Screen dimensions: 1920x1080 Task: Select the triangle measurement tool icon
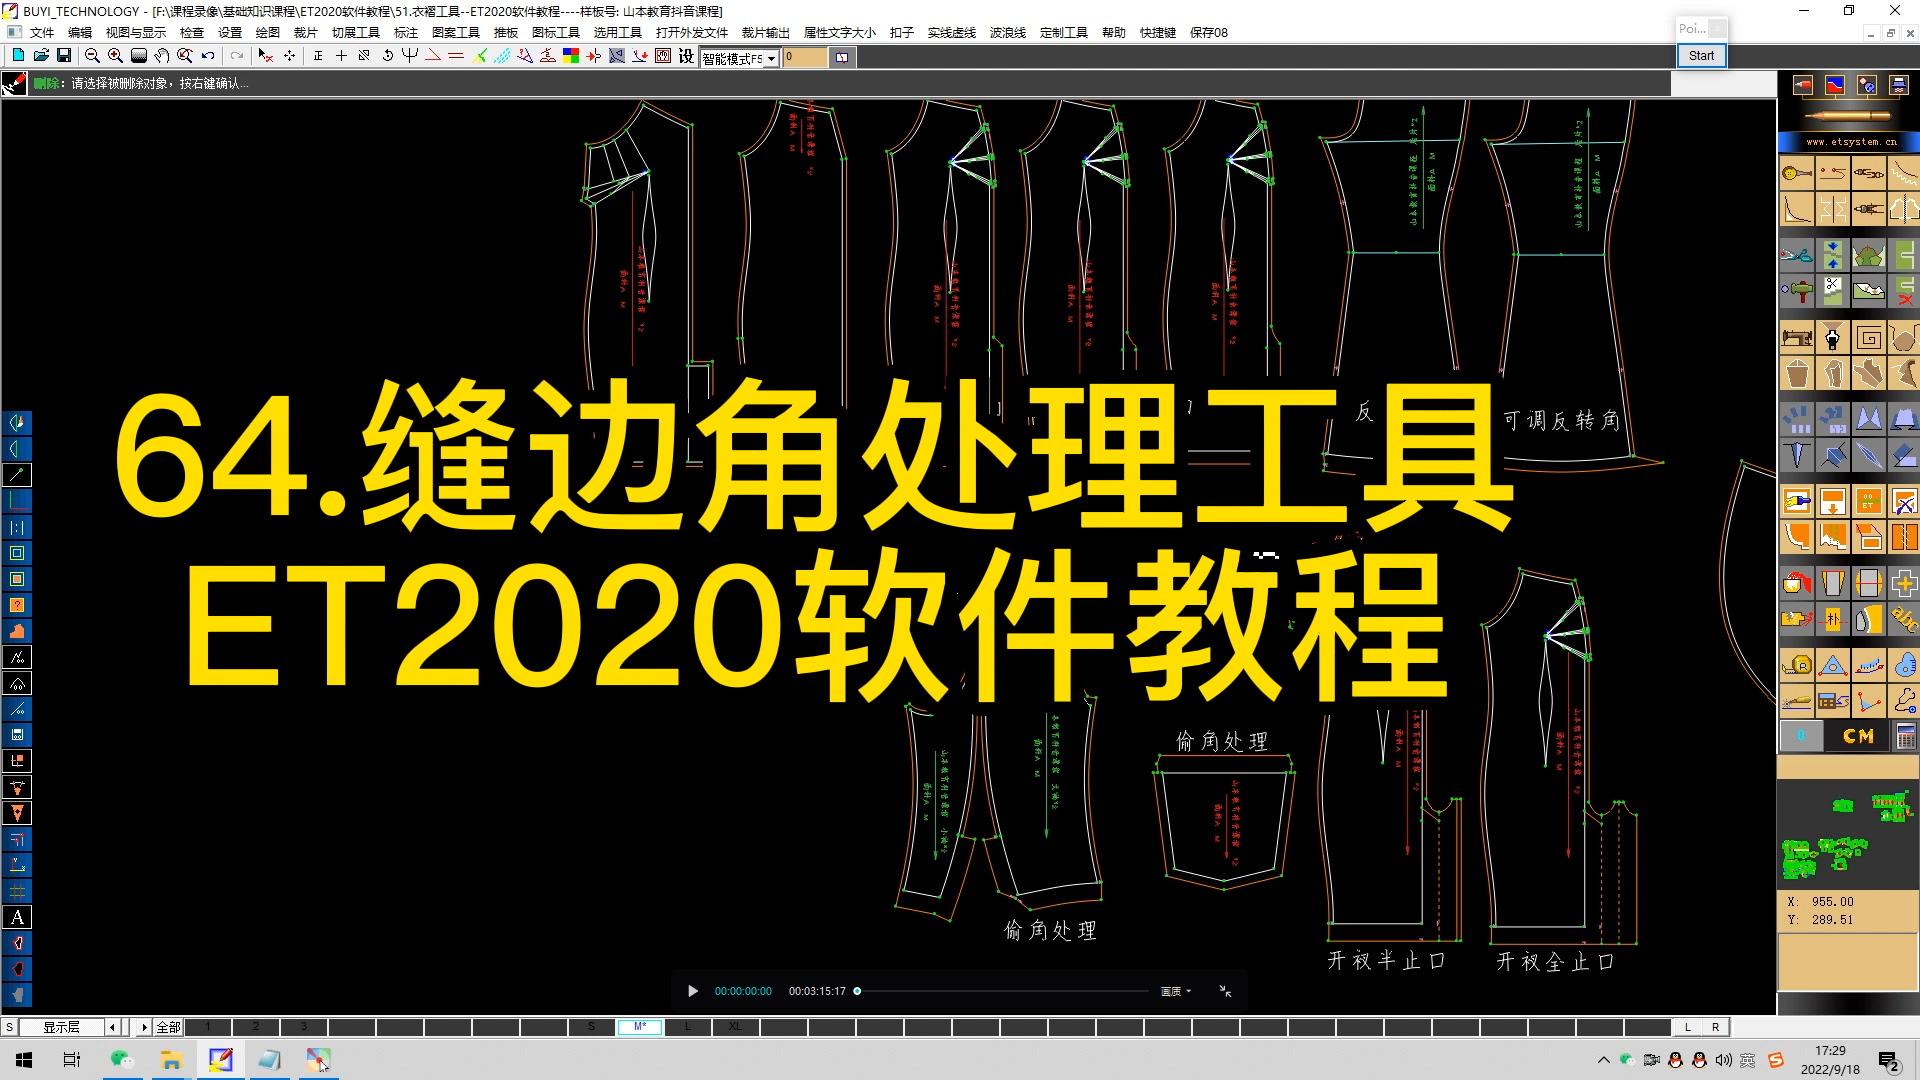(1833, 665)
